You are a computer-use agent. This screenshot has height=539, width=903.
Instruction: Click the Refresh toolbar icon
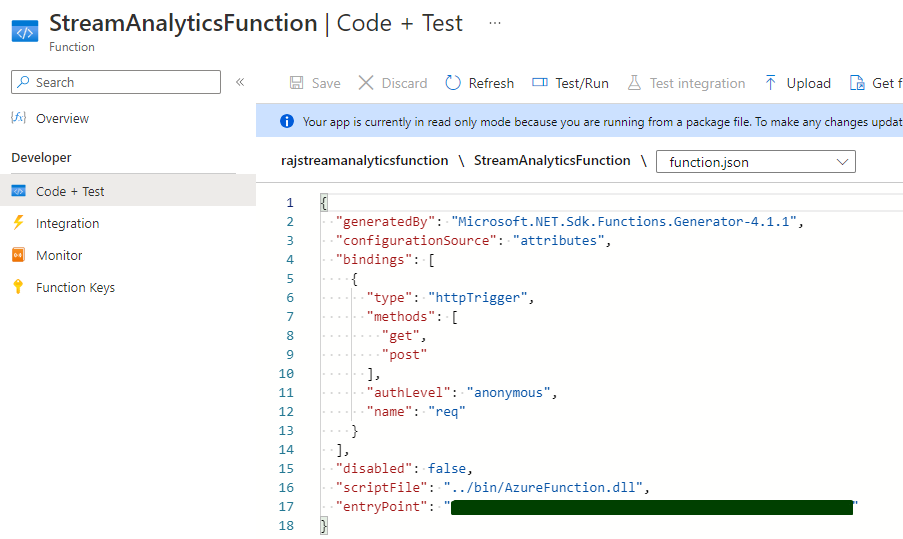click(454, 83)
